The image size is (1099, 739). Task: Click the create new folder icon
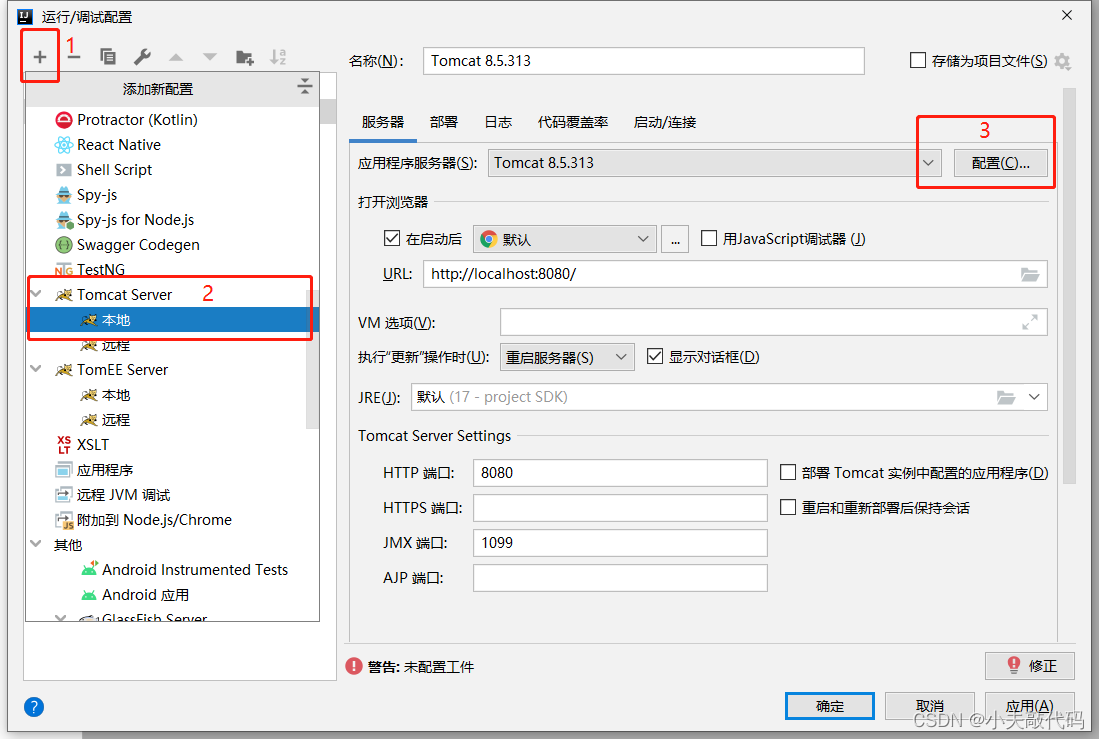tap(245, 57)
